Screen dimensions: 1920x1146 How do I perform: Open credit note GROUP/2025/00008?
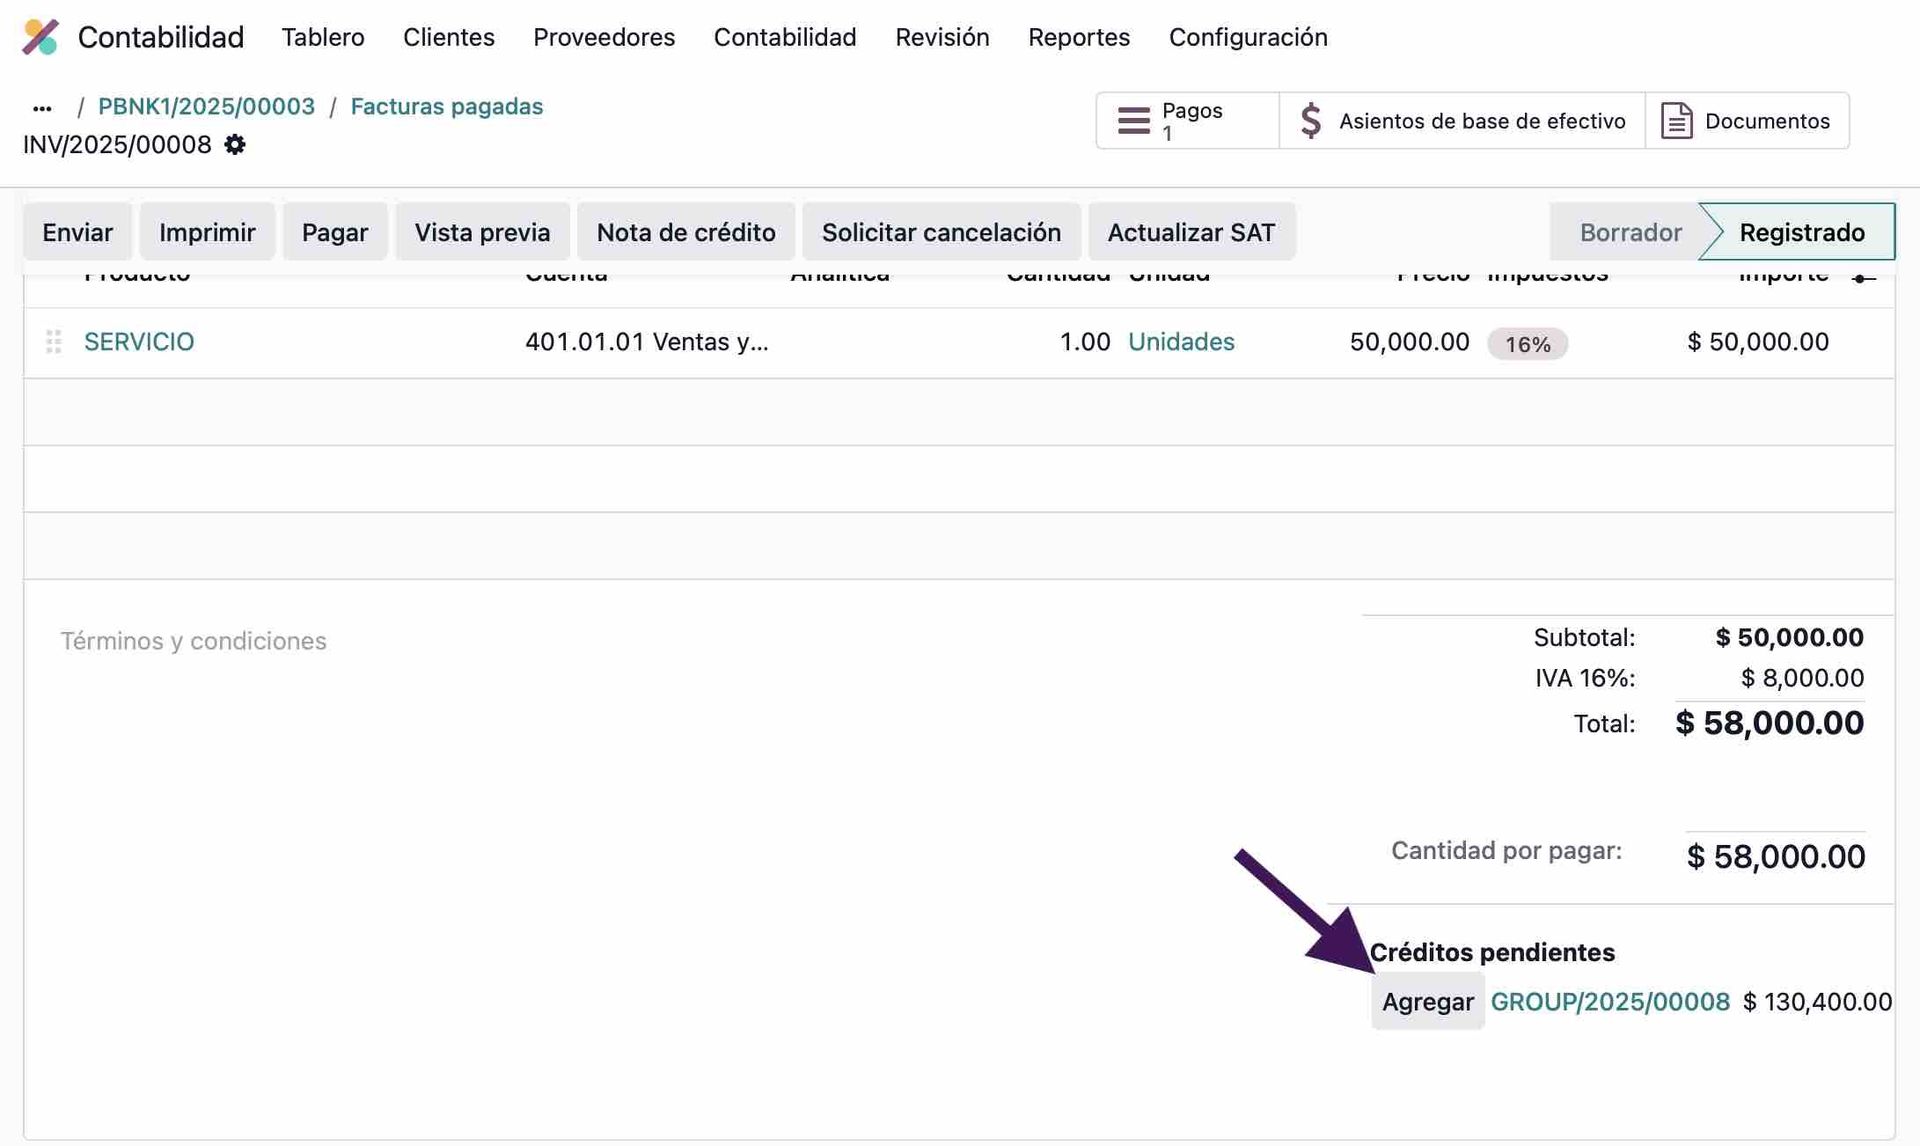pyautogui.click(x=1611, y=1001)
